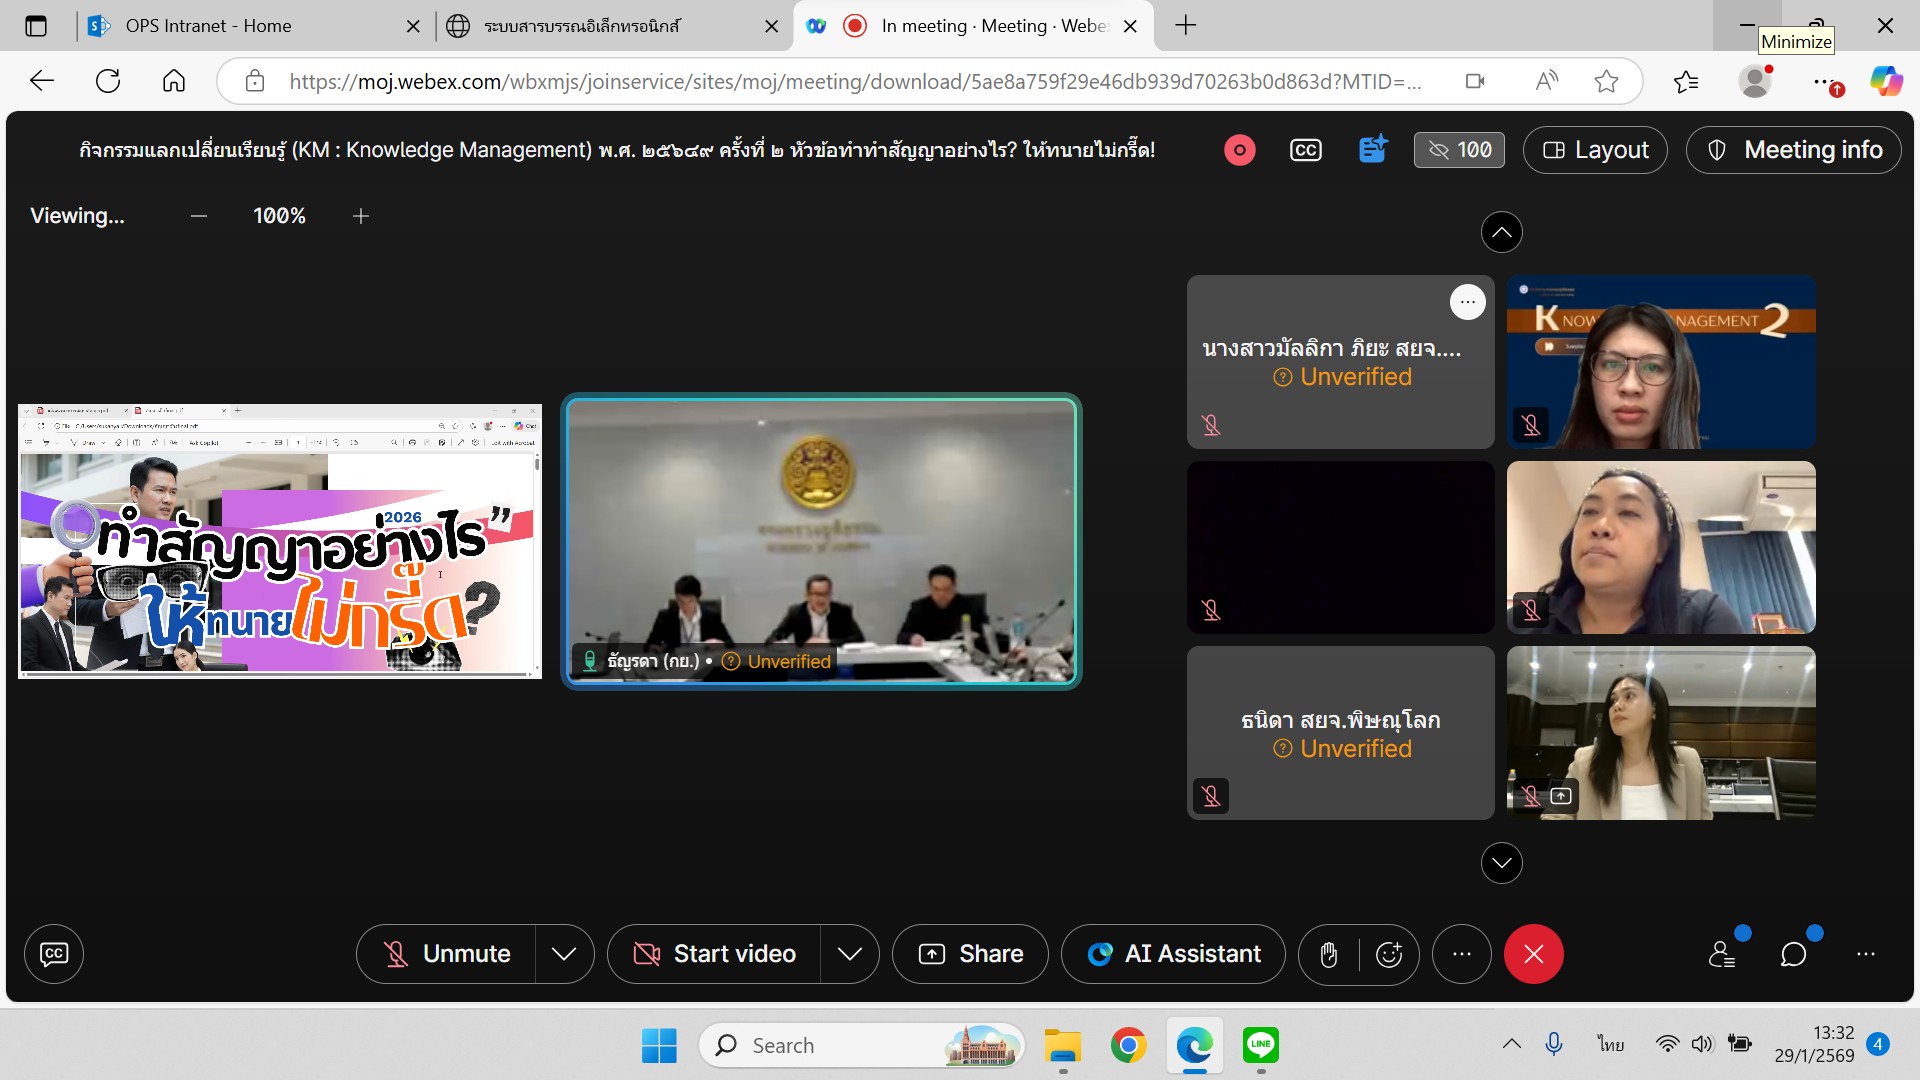Open the Layout button
The height and width of the screenshot is (1080, 1920).
point(1595,150)
